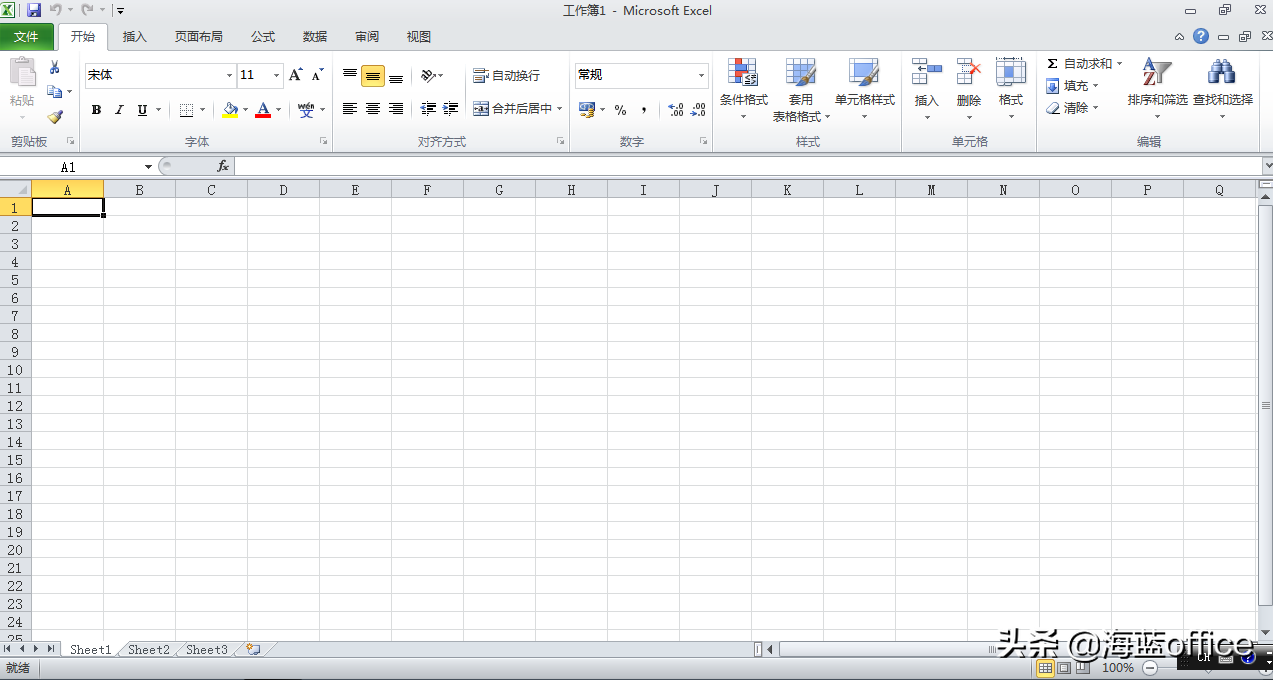1273x680 pixels.
Task: Click the decrease decimal icon
Action: coord(699,110)
